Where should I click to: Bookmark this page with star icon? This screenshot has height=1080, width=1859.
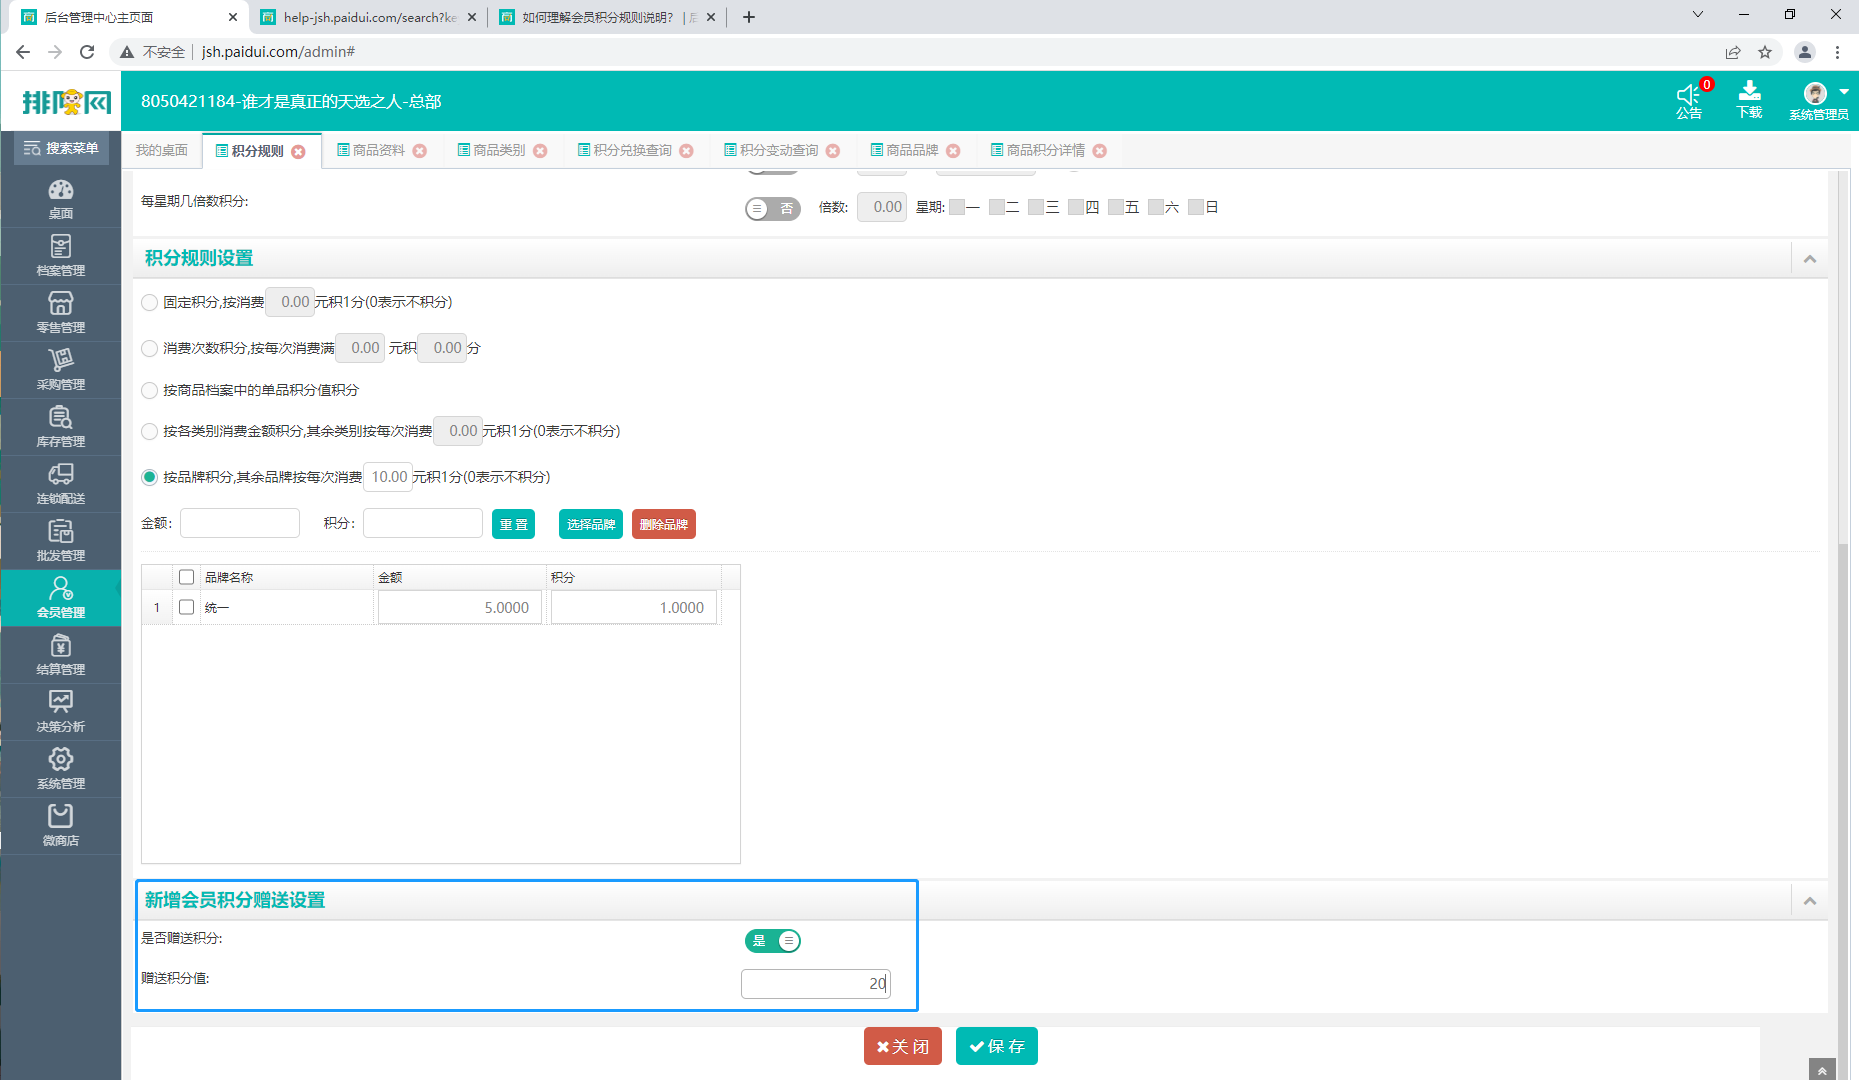tap(1765, 52)
